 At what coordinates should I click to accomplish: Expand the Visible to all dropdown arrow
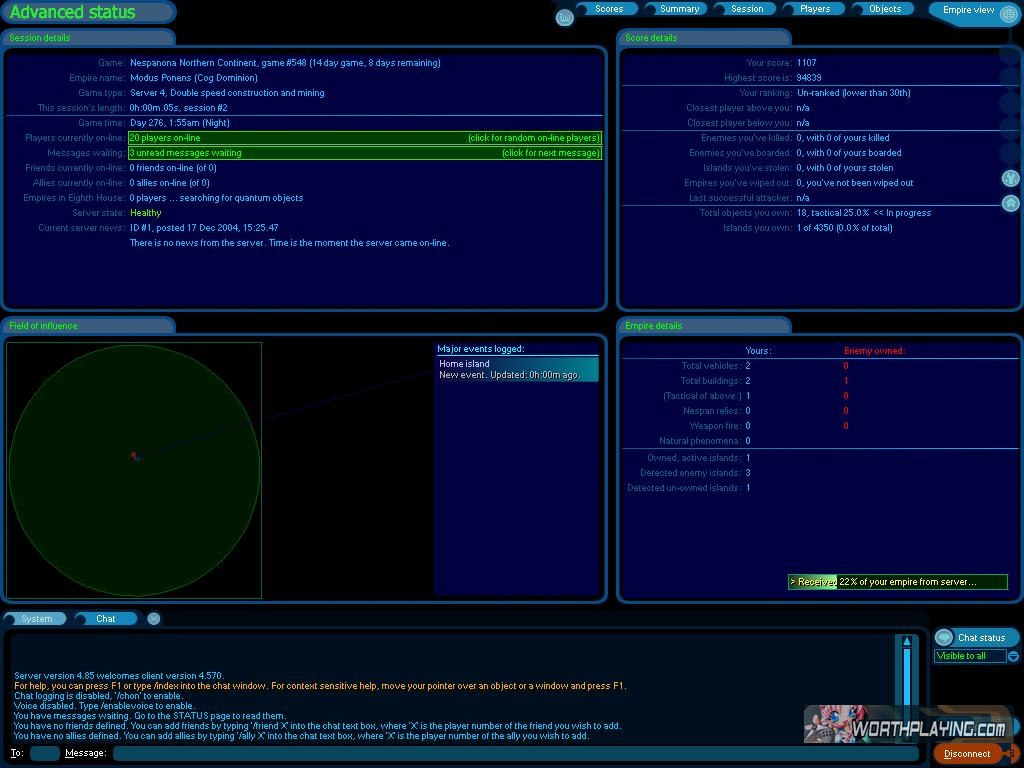1013,656
